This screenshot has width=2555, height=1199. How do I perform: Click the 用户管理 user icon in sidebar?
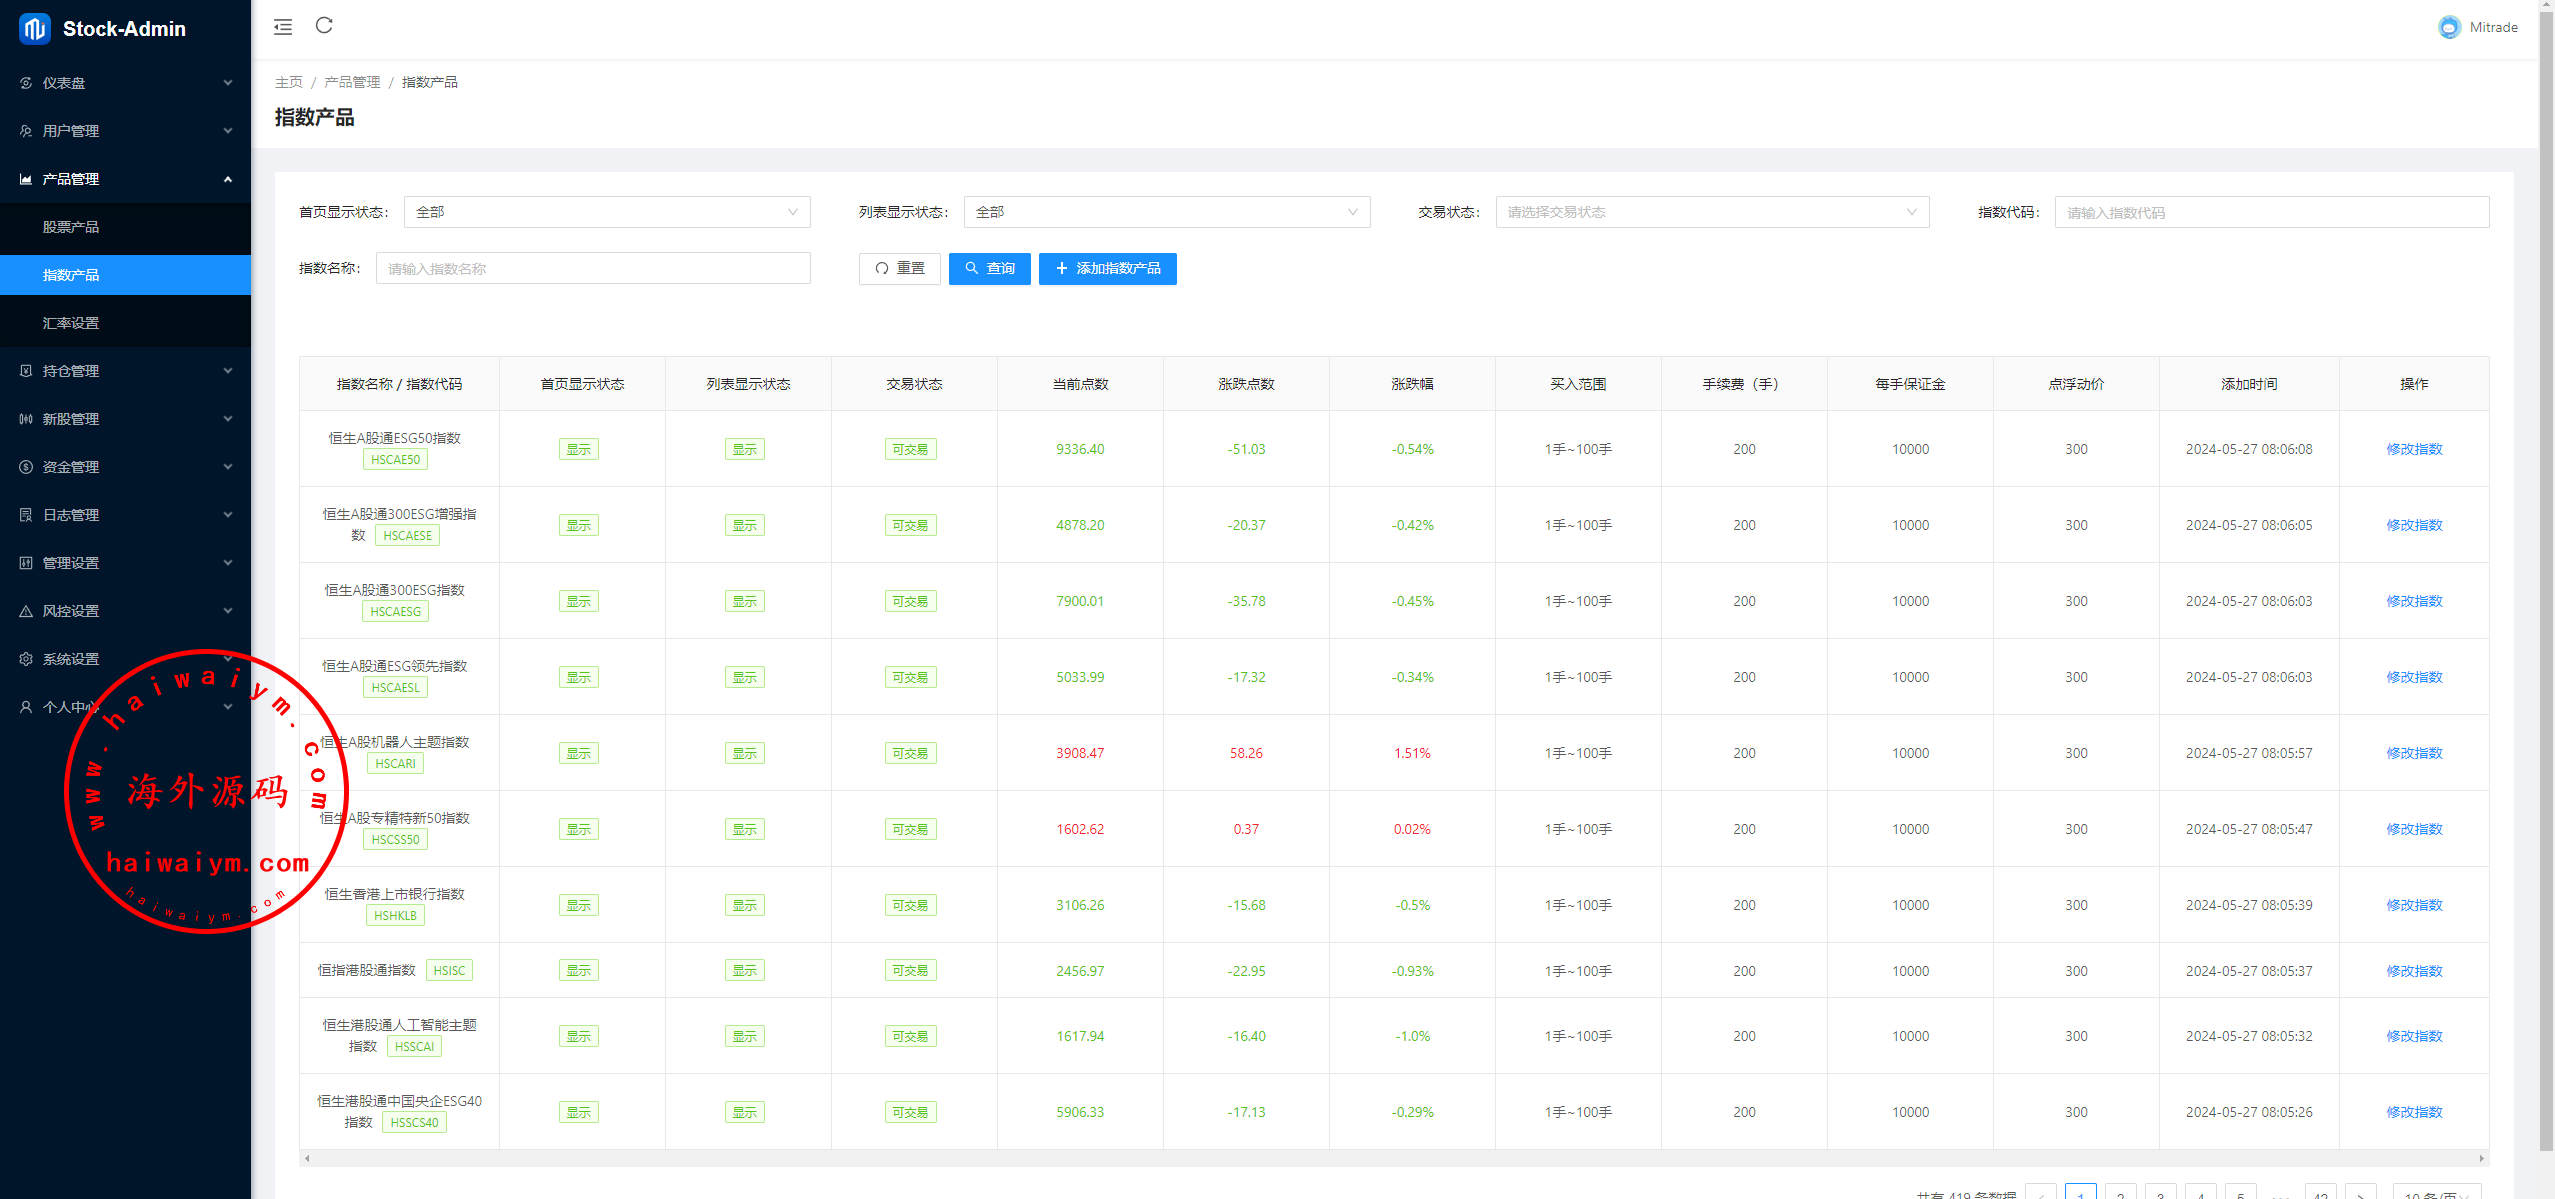pyautogui.click(x=26, y=131)
